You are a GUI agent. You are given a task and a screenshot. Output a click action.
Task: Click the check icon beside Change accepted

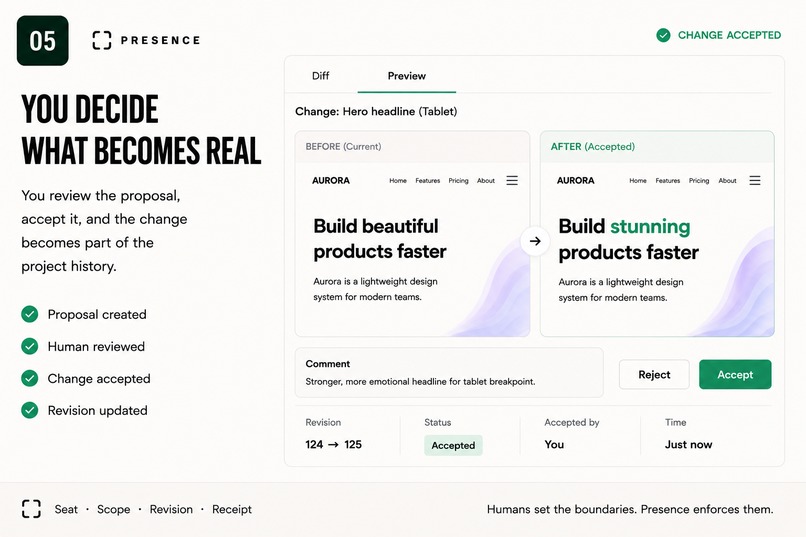[x=30, y=378]
